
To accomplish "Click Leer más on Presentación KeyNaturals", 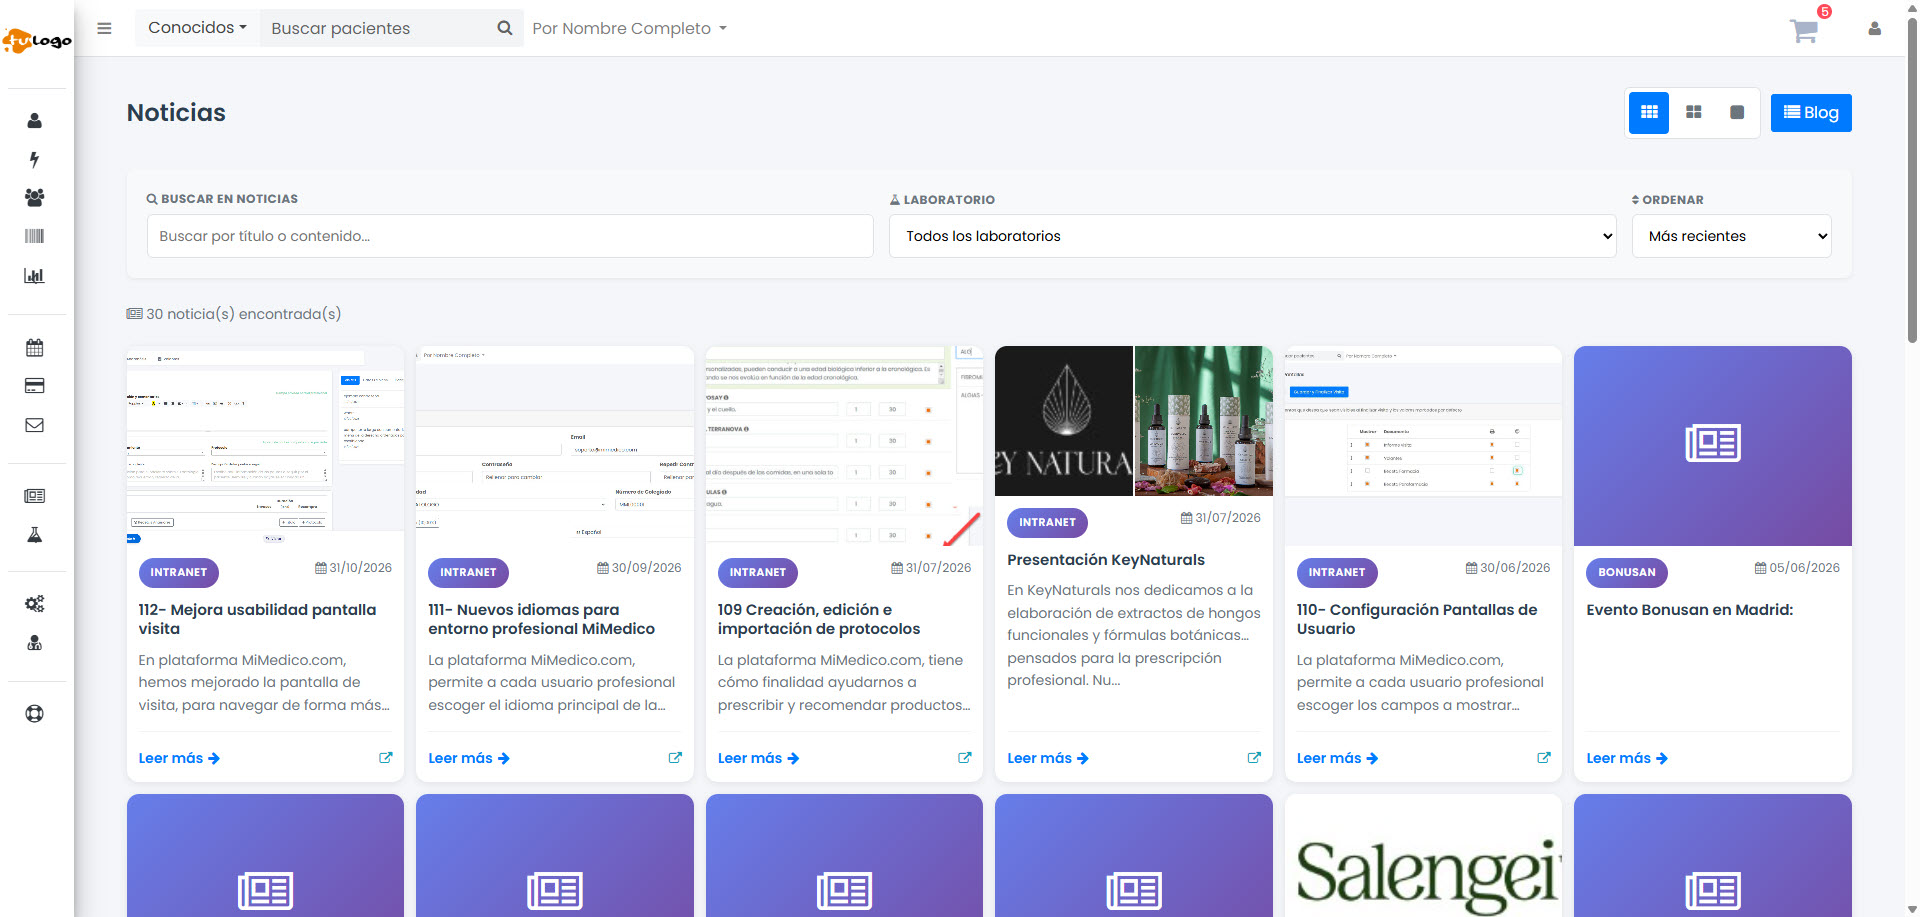I will coord(1048,758).
